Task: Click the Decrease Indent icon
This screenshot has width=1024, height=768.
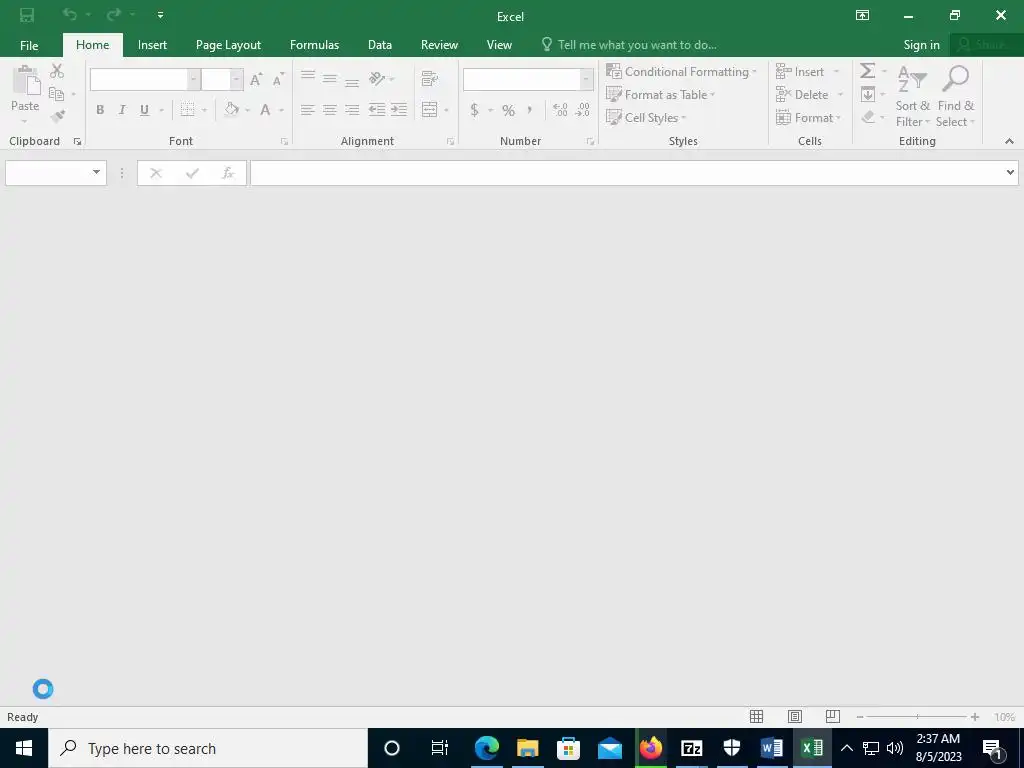Action: [377, 110]
